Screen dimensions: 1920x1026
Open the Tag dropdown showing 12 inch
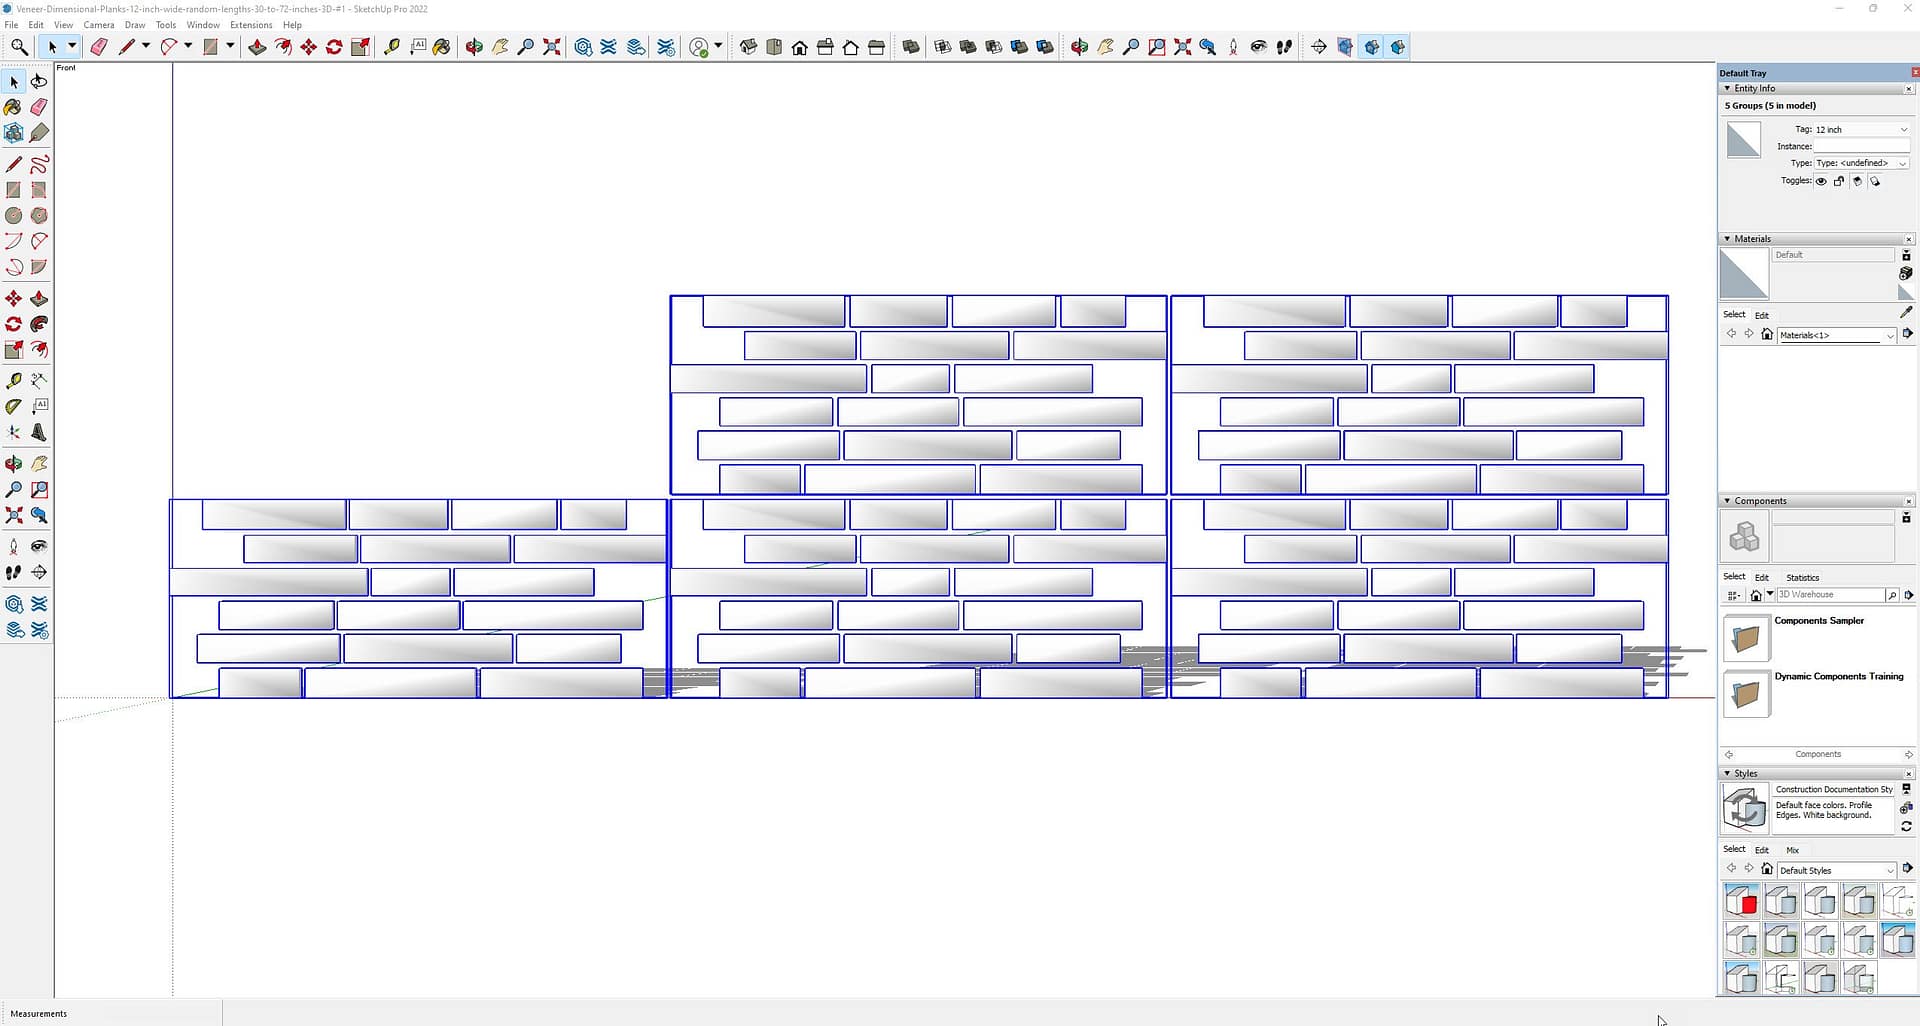pyautogui.click(x=1860, y=130)
